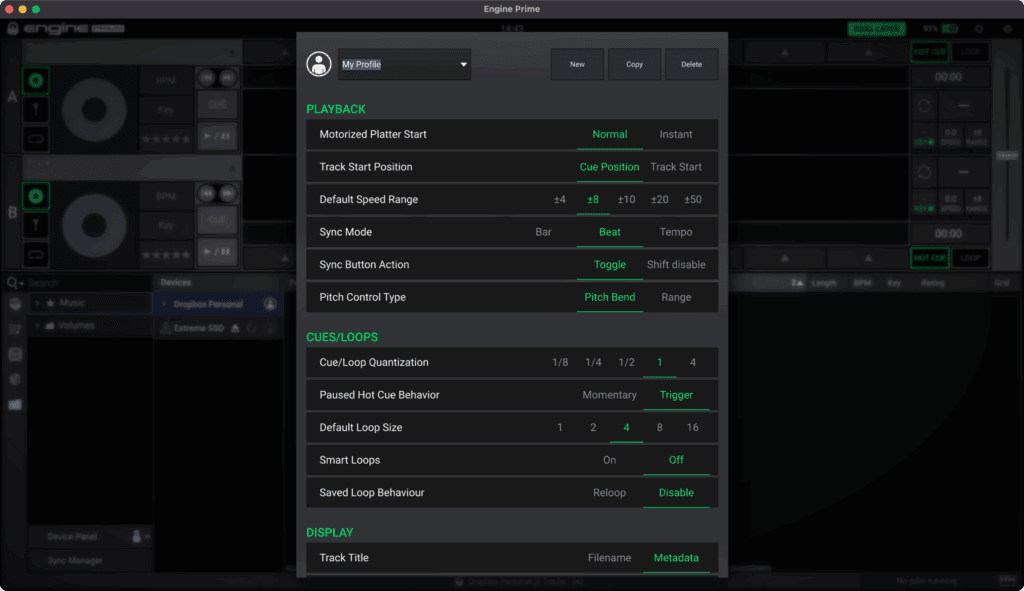Set Motorized Platter Start to Normal
Image resolution: width=1024 pixels, height=591 pixels.
609,134
